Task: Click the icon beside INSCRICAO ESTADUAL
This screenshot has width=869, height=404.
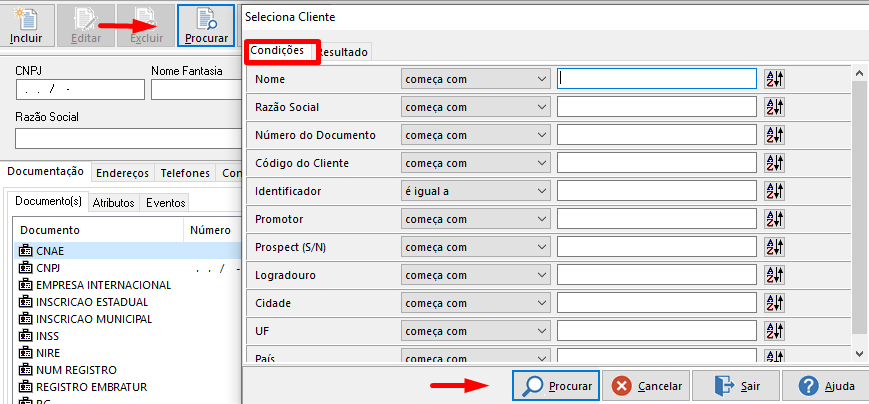Action: coord(25,302)
